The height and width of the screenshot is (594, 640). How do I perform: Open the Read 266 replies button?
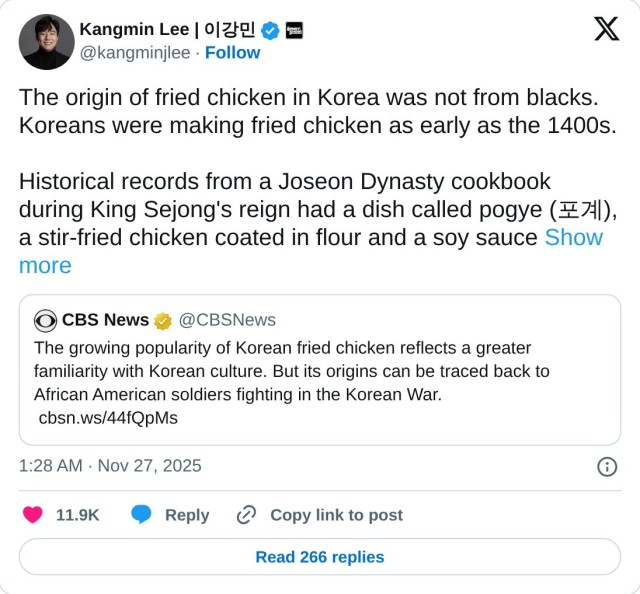320,557
